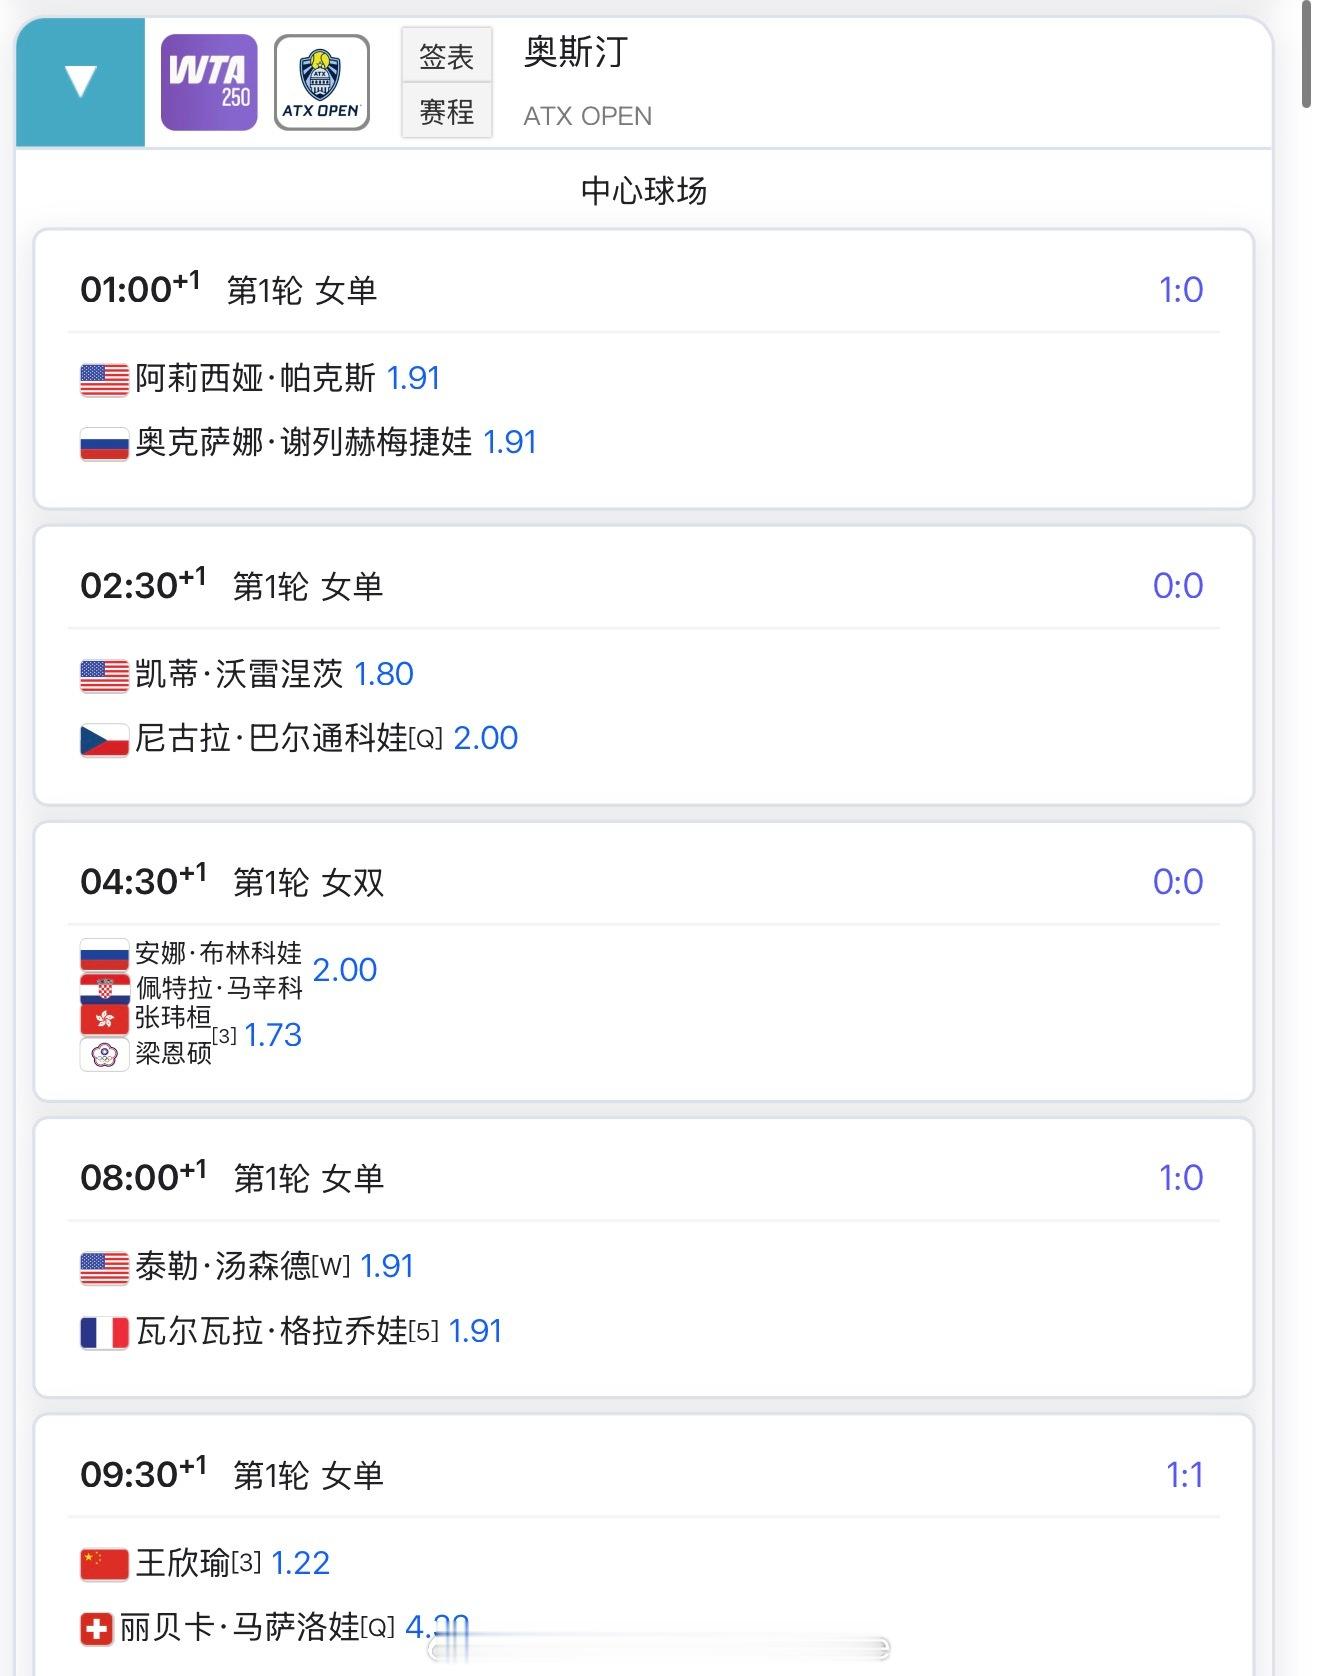This screenshot has height=1676, width=1320.
Task: Select odds 1.73 for 张玮桓/梁恩硕 pair
Action: tap(273, 1035)
